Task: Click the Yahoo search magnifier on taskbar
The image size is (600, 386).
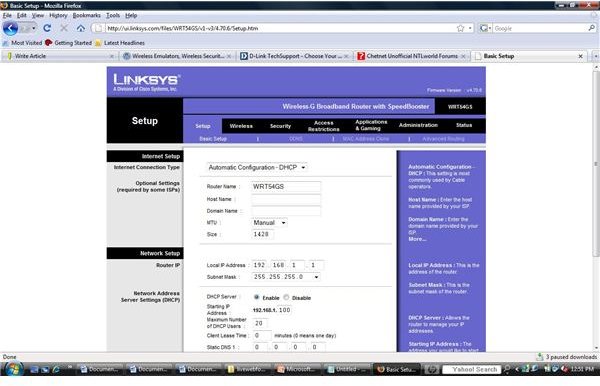Action: pyautogui.click(x=507, y=369)
